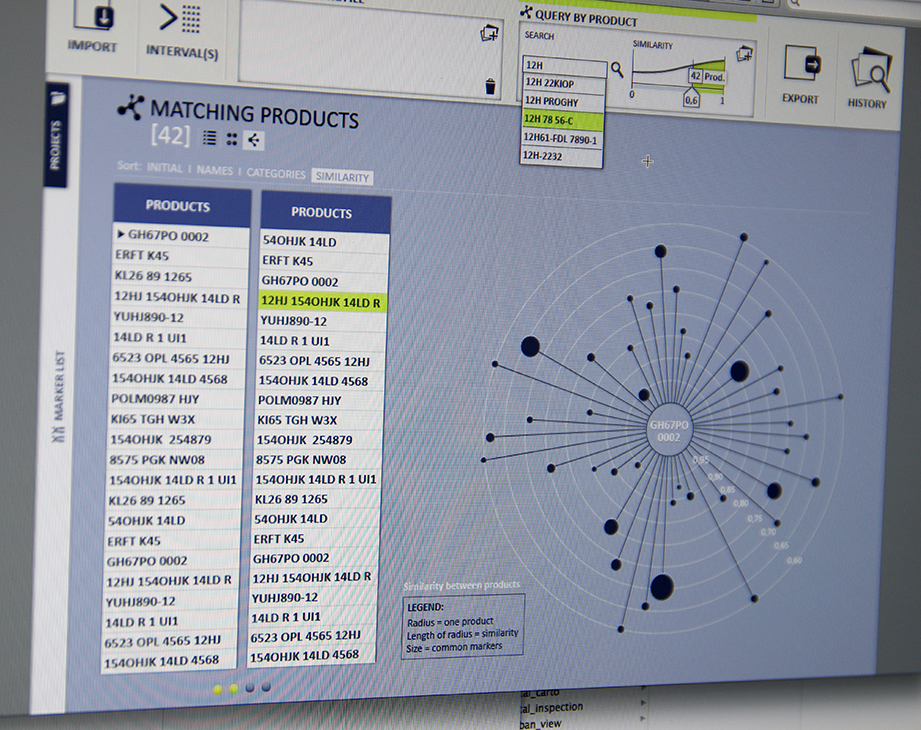Choose highlighted 12H 78 56-C suggestion
Image resolution: width=921 pixels, height=730 pixels.
pos(563,120)
